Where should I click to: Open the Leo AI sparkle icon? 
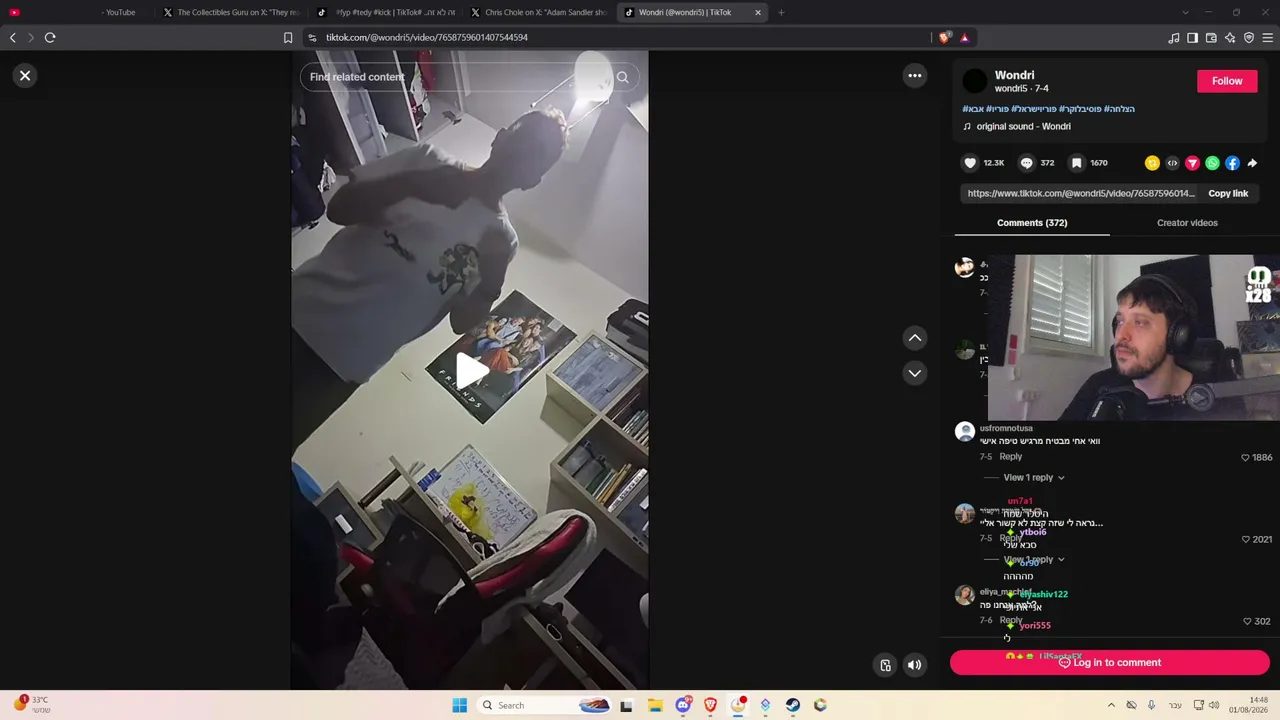1230,38
